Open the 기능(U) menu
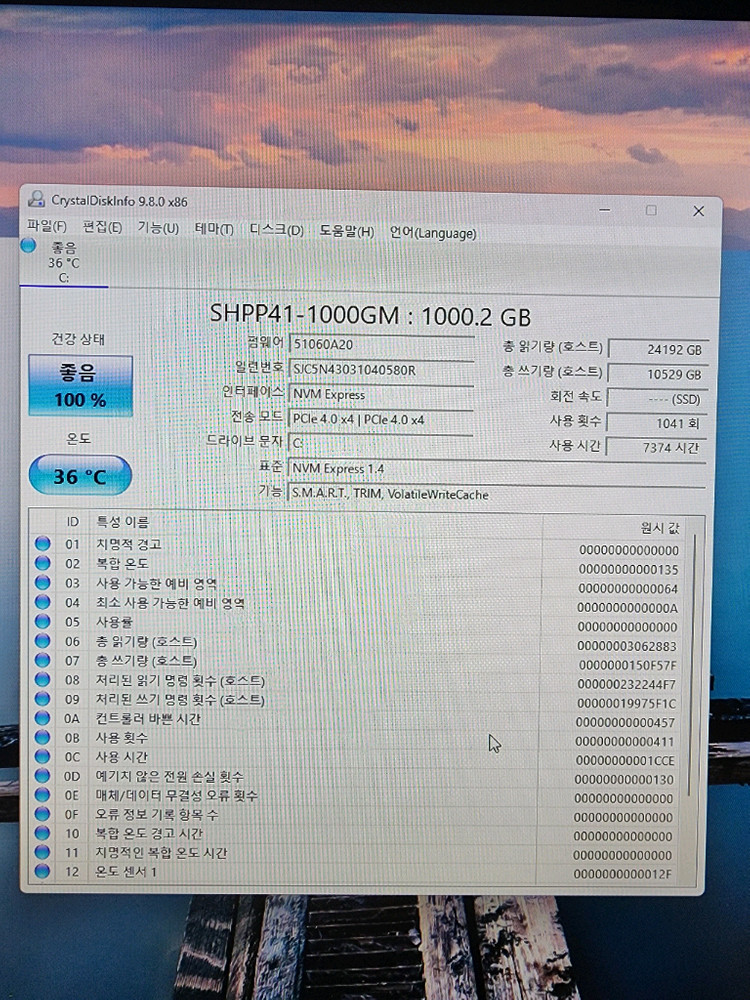Screen dimensions: 750x1000 [158, 228]
